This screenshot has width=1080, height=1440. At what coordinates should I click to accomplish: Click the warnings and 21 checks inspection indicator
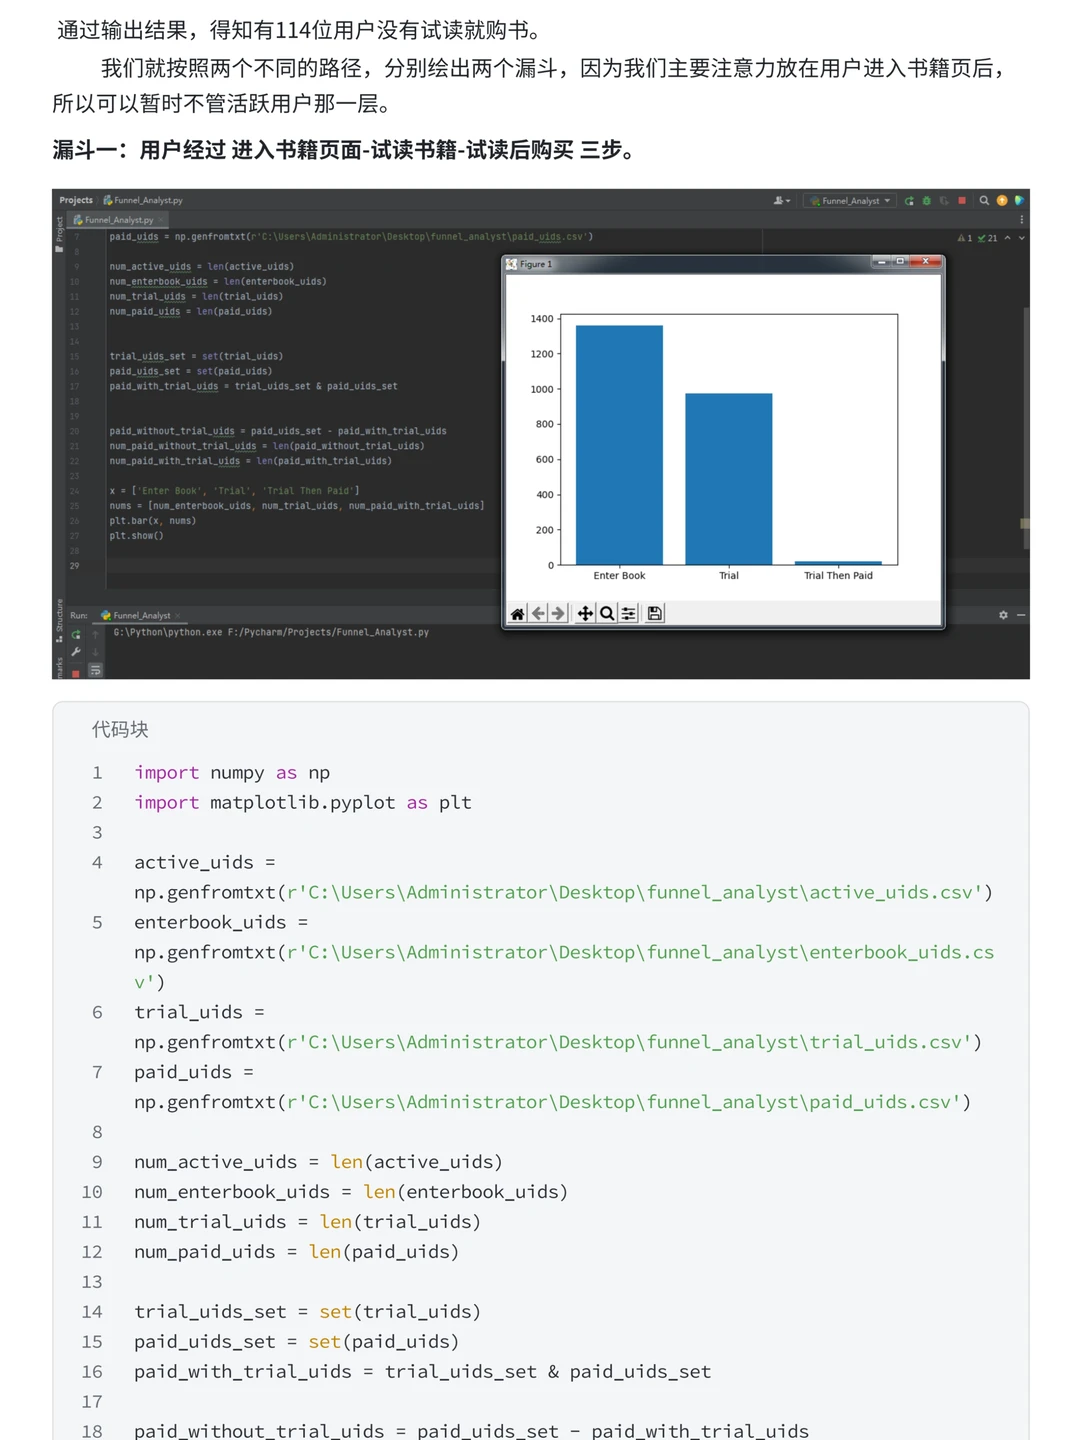977,238
